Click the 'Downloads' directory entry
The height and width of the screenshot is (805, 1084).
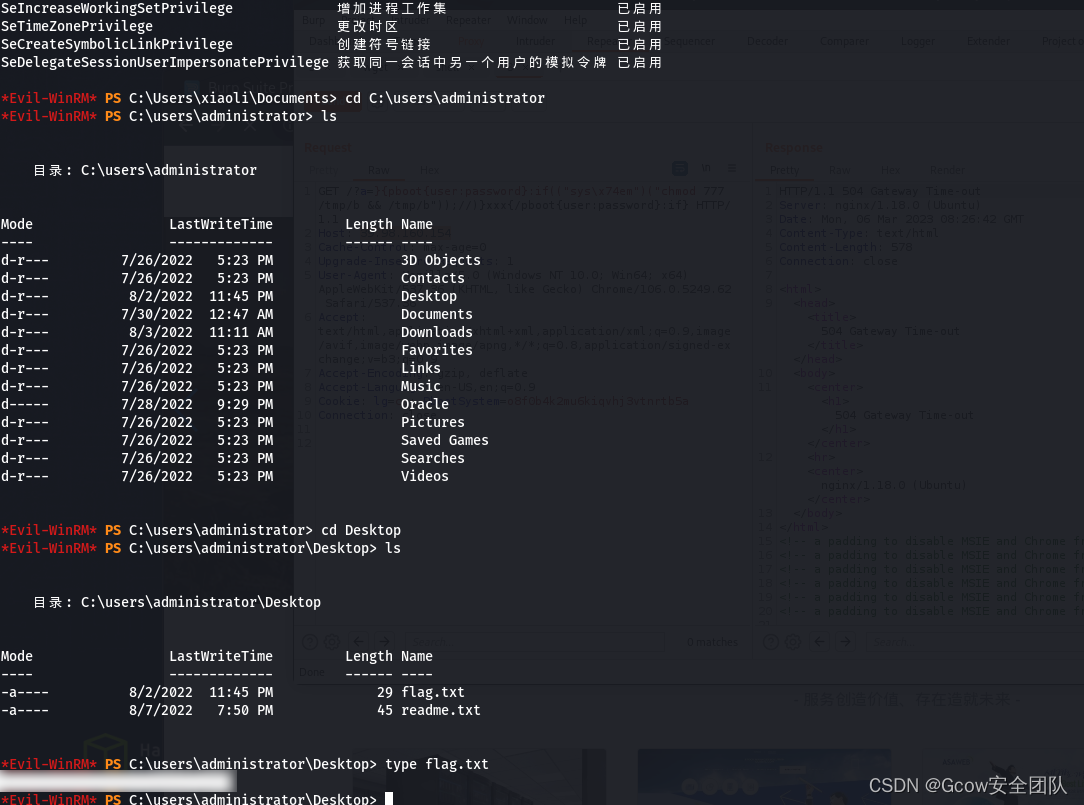pyautogui.click(x=437, y=332)
